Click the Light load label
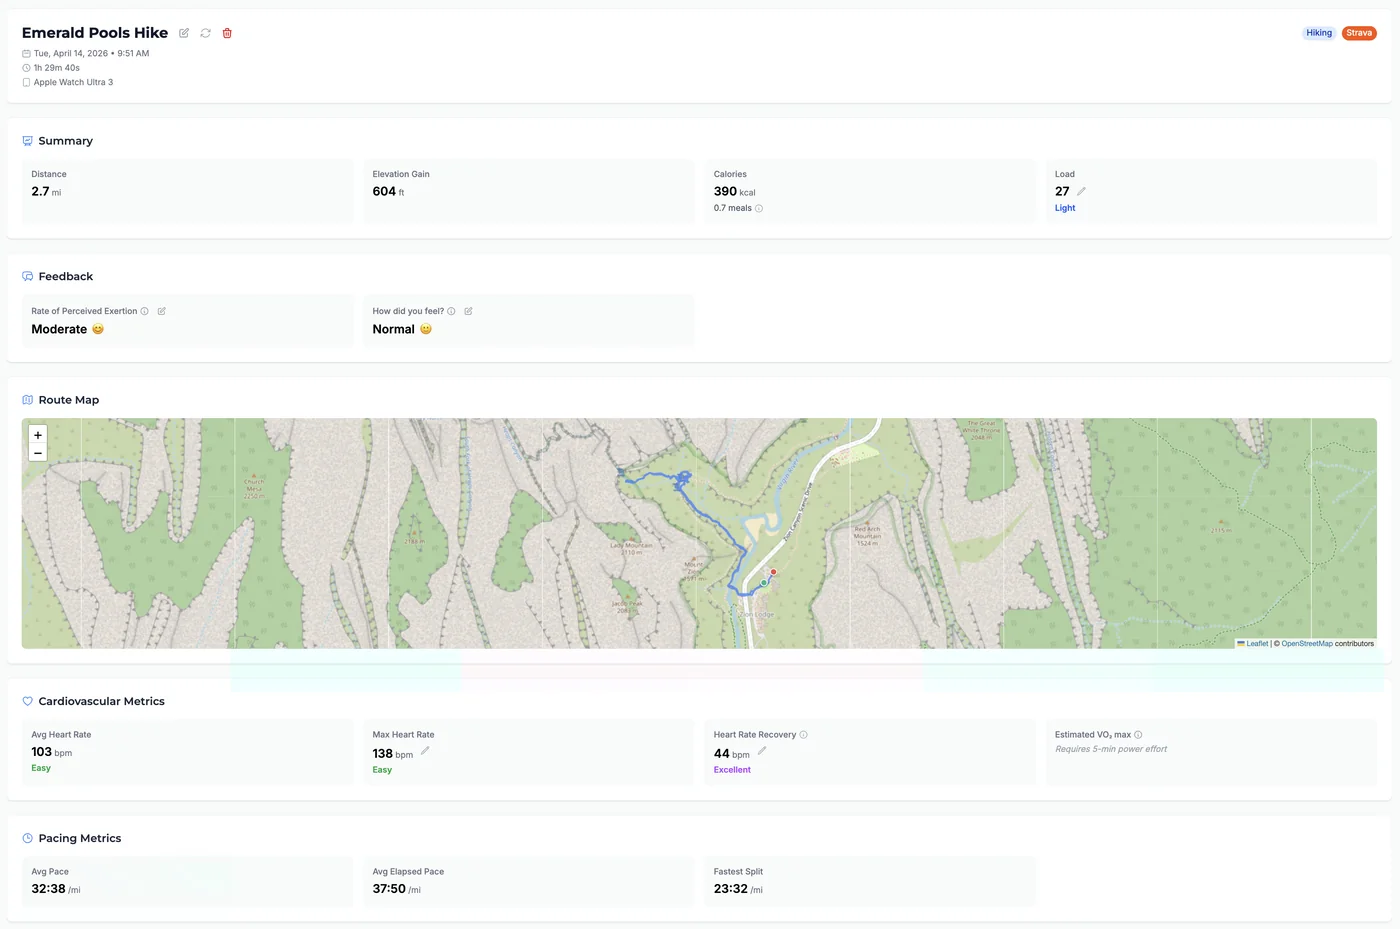Screen dimensions: 1400x929 (x=1065, y=208)
